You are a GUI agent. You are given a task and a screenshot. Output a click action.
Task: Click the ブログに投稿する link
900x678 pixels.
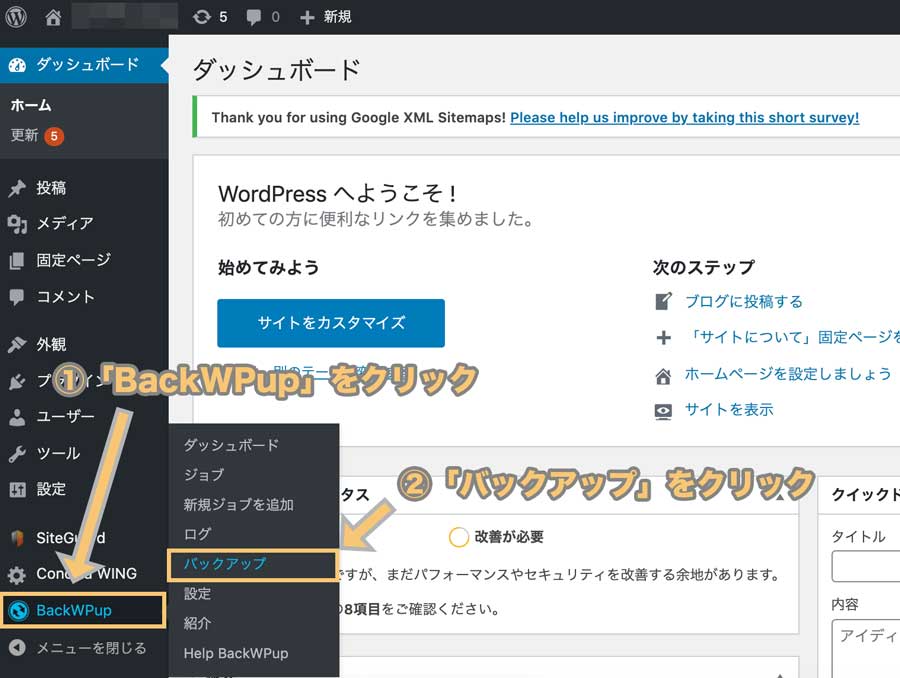point(744,301)
